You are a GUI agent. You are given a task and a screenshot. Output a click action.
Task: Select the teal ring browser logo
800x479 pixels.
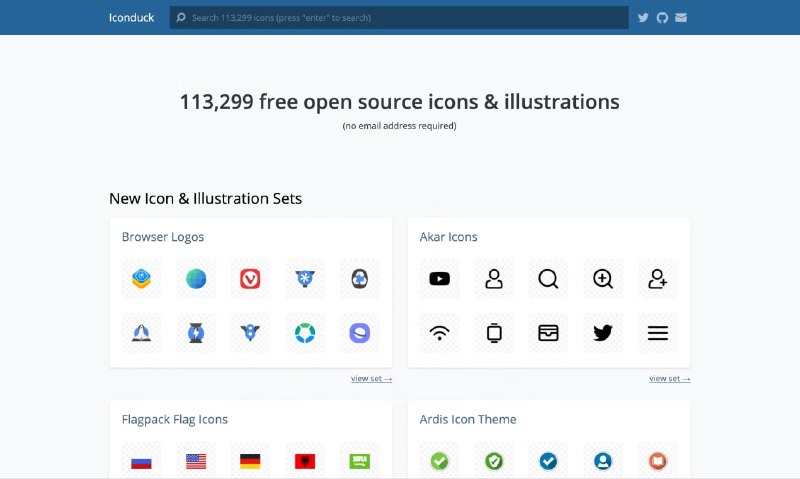[x=305, y=333]
